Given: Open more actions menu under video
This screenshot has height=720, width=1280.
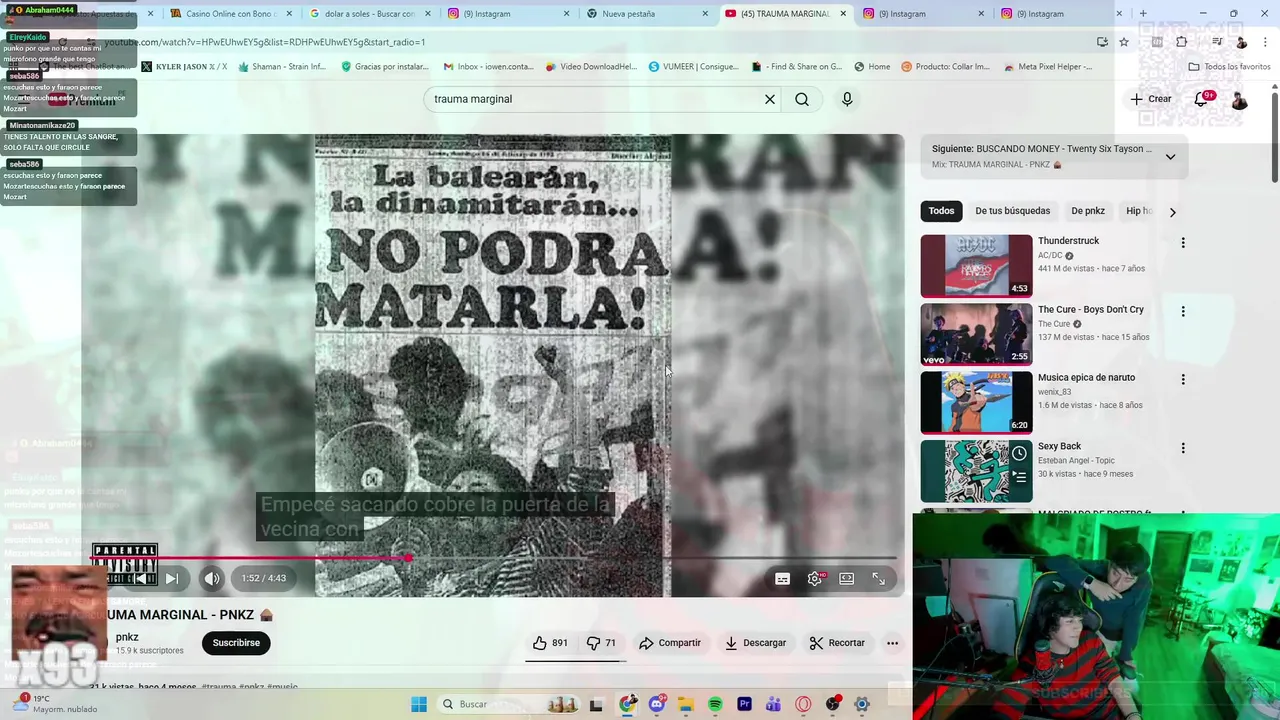Looking at the screenshot, I should [892, 643].
